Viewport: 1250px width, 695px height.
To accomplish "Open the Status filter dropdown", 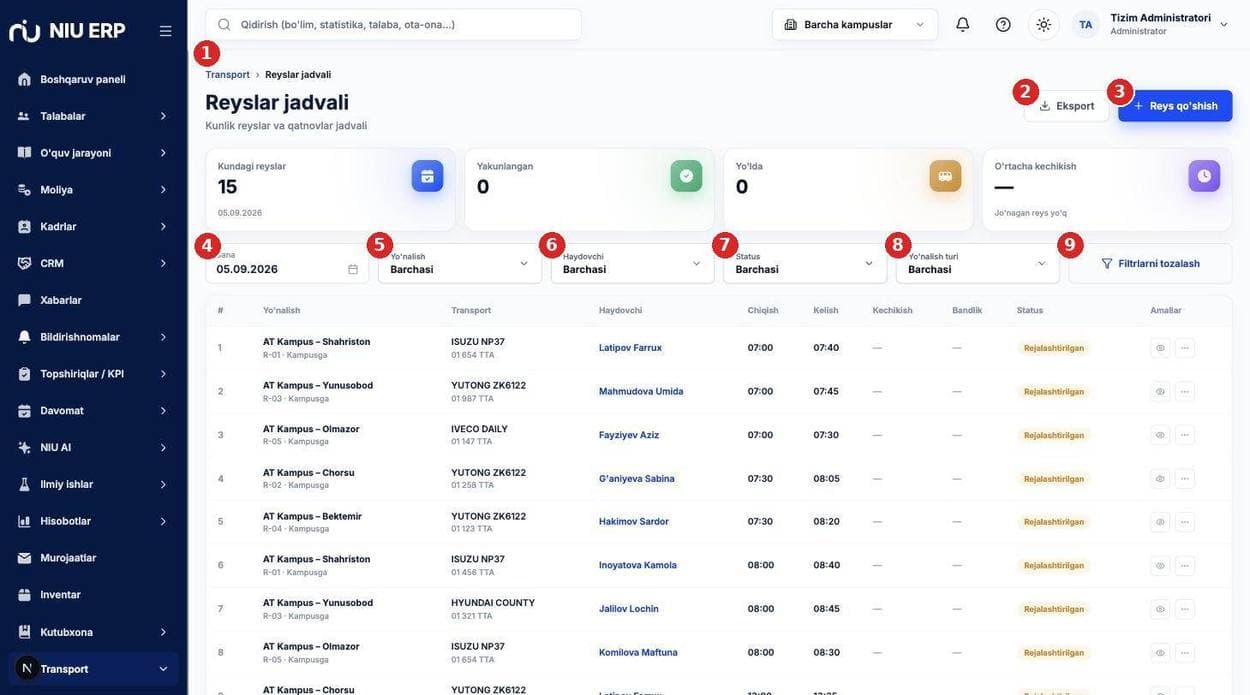I will click(x=805, y=263).
